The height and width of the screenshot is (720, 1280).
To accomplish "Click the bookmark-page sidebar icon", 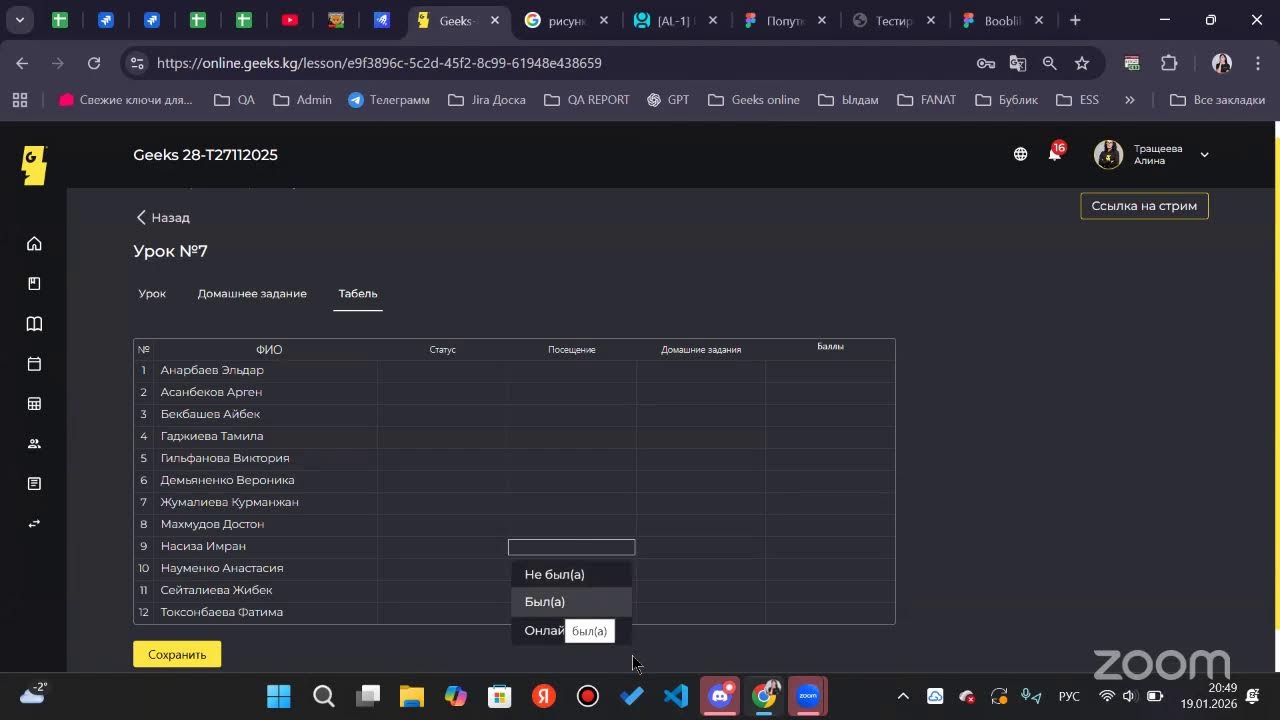I will click(34, 284).
